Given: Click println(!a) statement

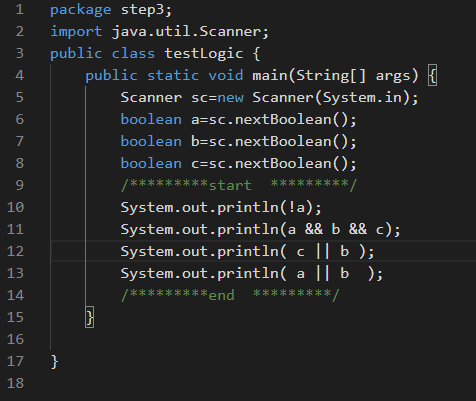Looking at the screenshot, I should [x=221, y=208].
